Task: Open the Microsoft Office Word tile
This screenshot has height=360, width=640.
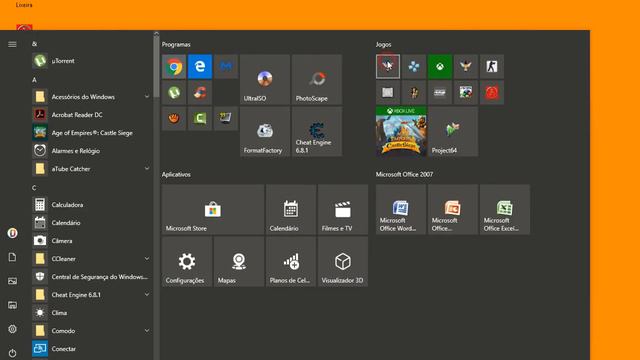Action: 401,209
